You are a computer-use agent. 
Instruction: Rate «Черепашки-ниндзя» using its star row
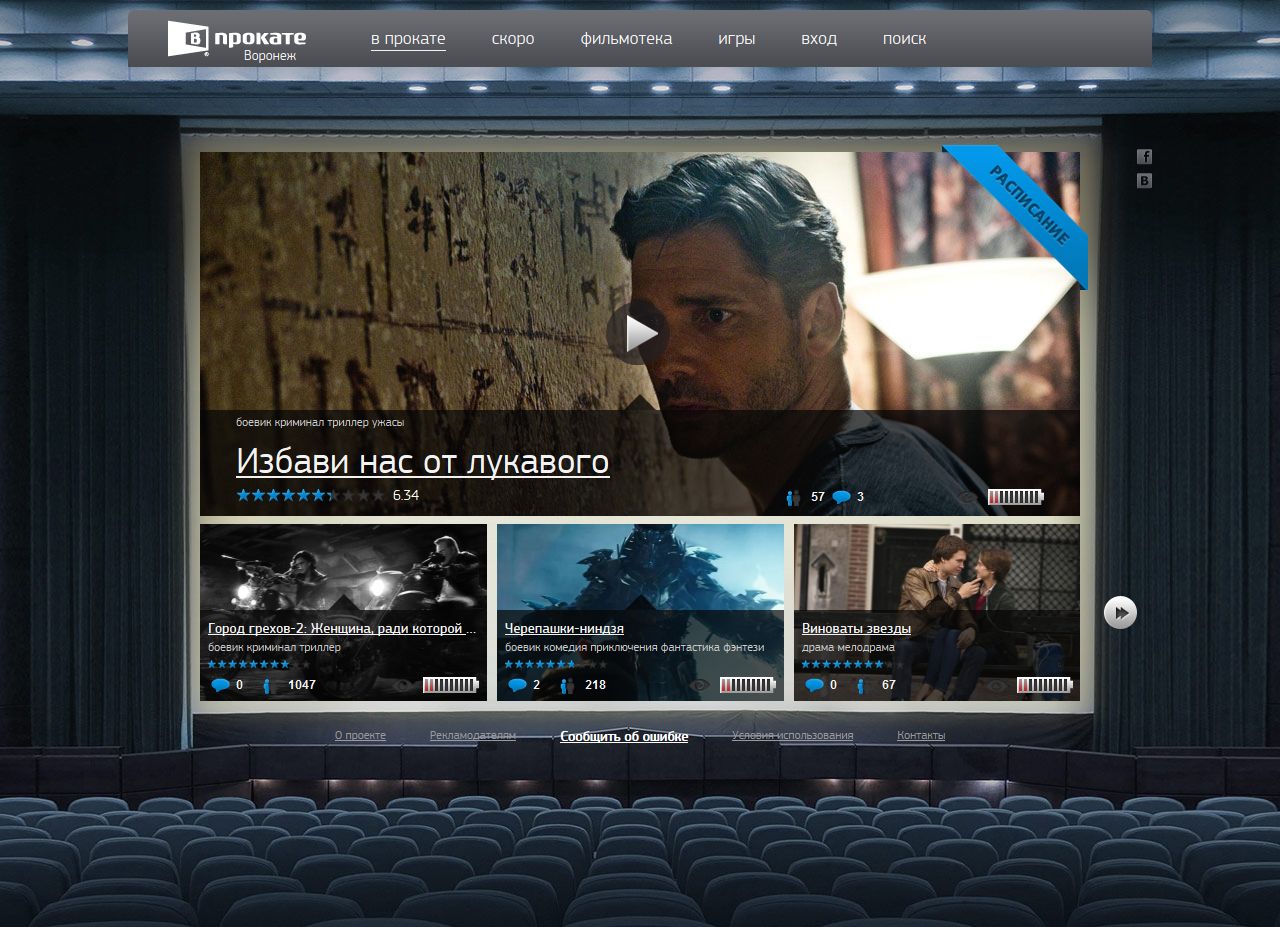tap(556, 664)
